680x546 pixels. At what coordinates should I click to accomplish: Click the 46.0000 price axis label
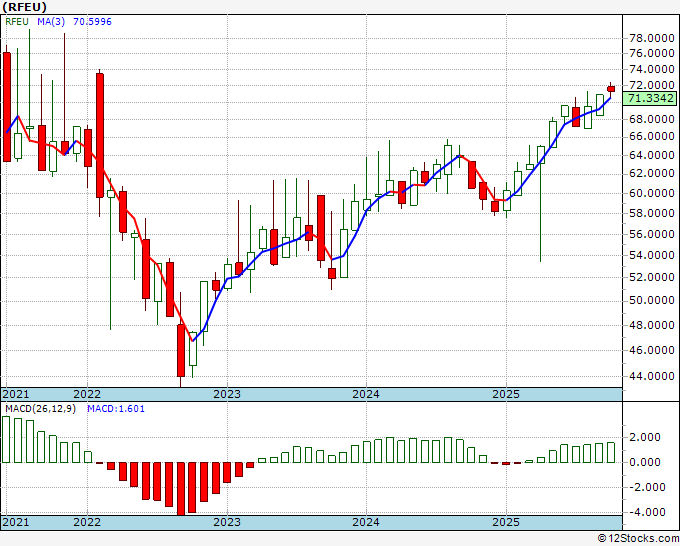651,350
